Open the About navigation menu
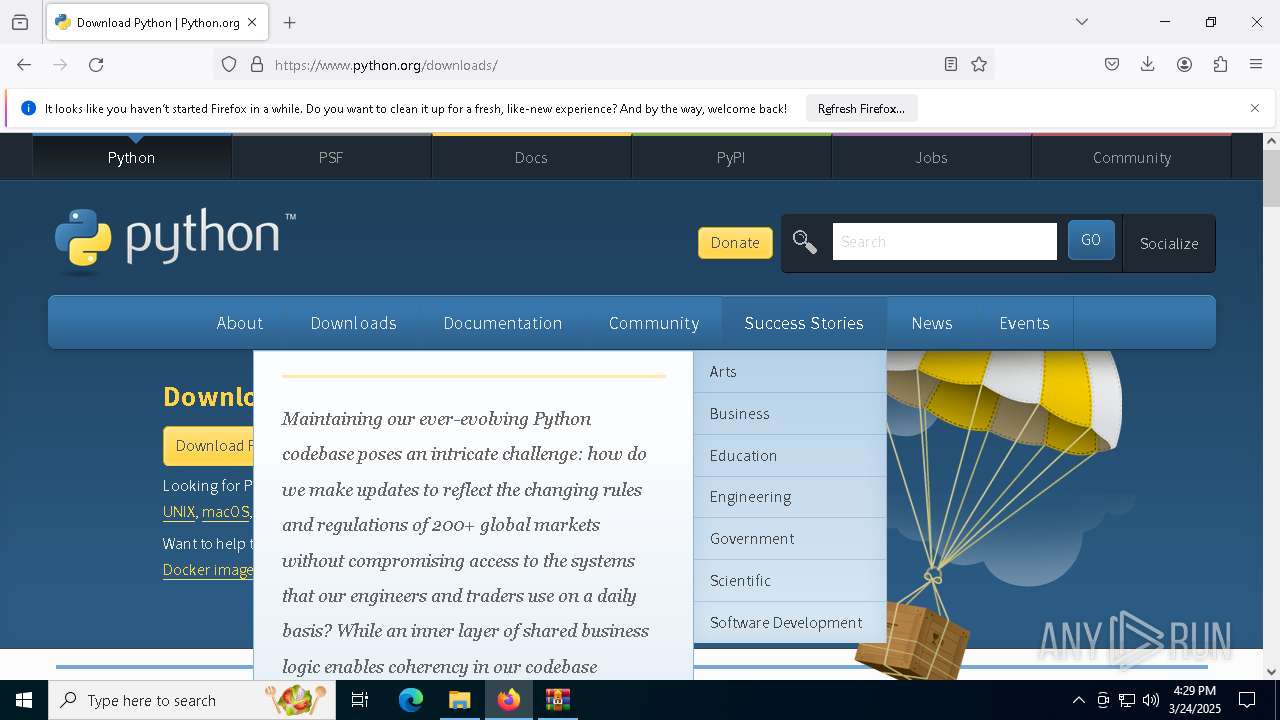Viewport: 1280px width, 720px height. coord(240,323)
